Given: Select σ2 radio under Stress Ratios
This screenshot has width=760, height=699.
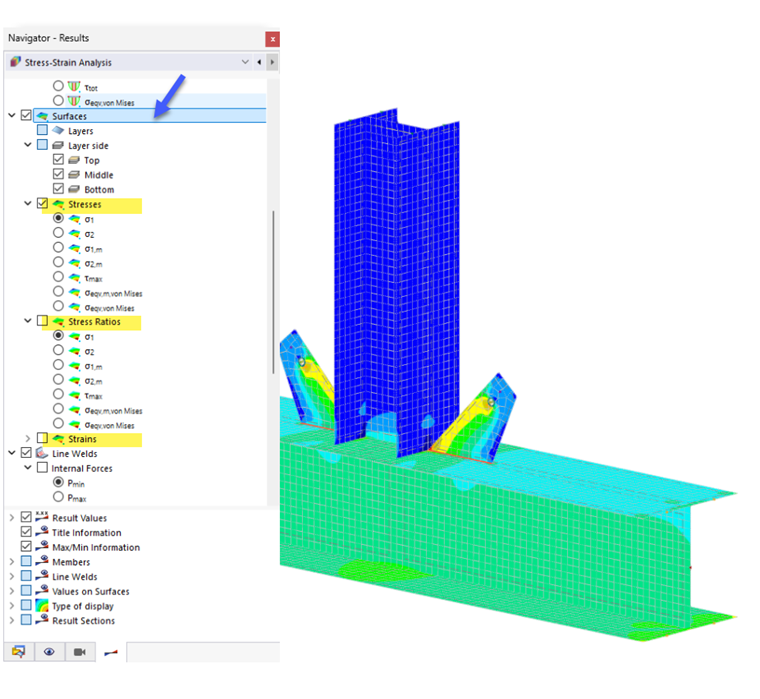Looking at the screenshot, I should pos(58,350).
